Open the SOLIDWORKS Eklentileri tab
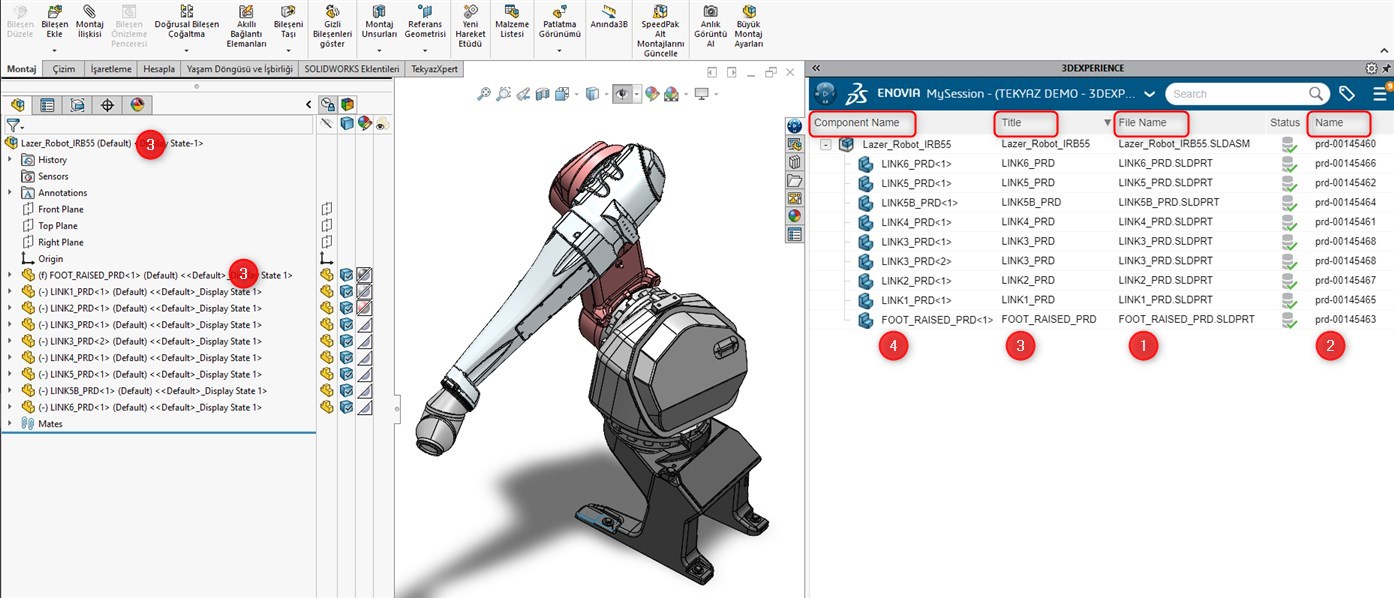 [351, 69]
